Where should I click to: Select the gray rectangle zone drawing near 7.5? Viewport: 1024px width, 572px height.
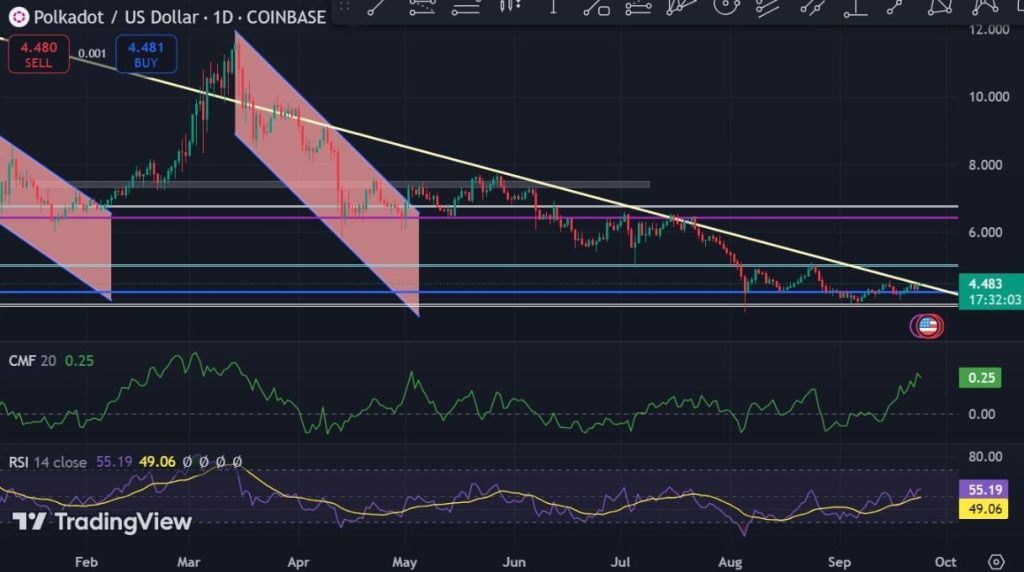pos(343,185)
